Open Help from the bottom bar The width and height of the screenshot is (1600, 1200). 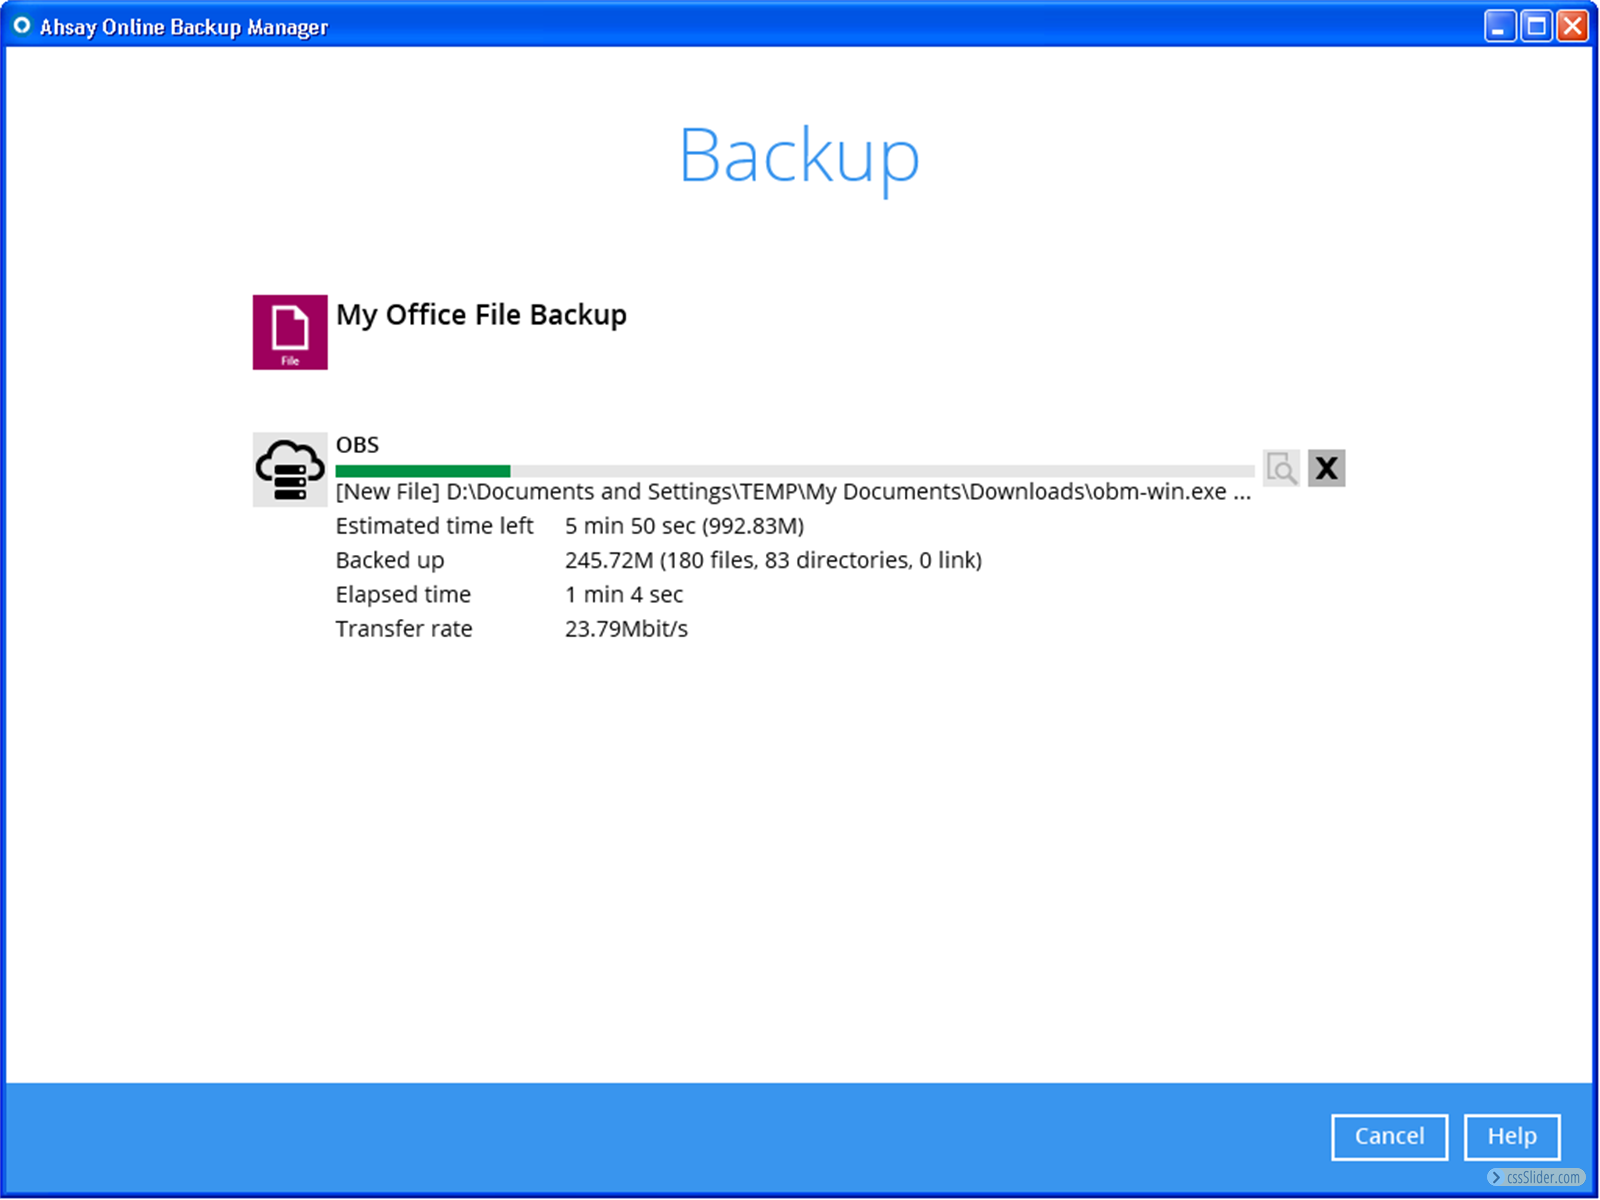(x=1512, y=1137)
